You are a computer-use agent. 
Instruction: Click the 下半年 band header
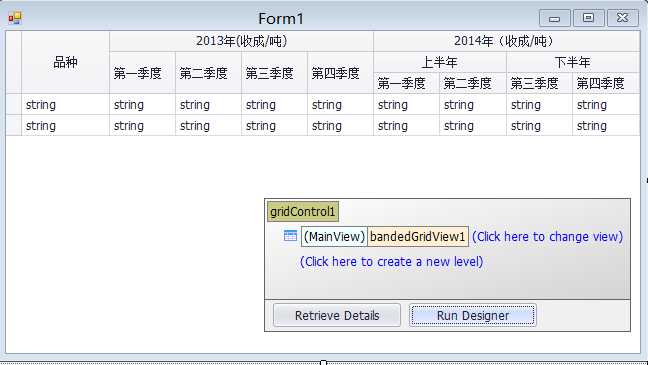click(x=573, y=62)
